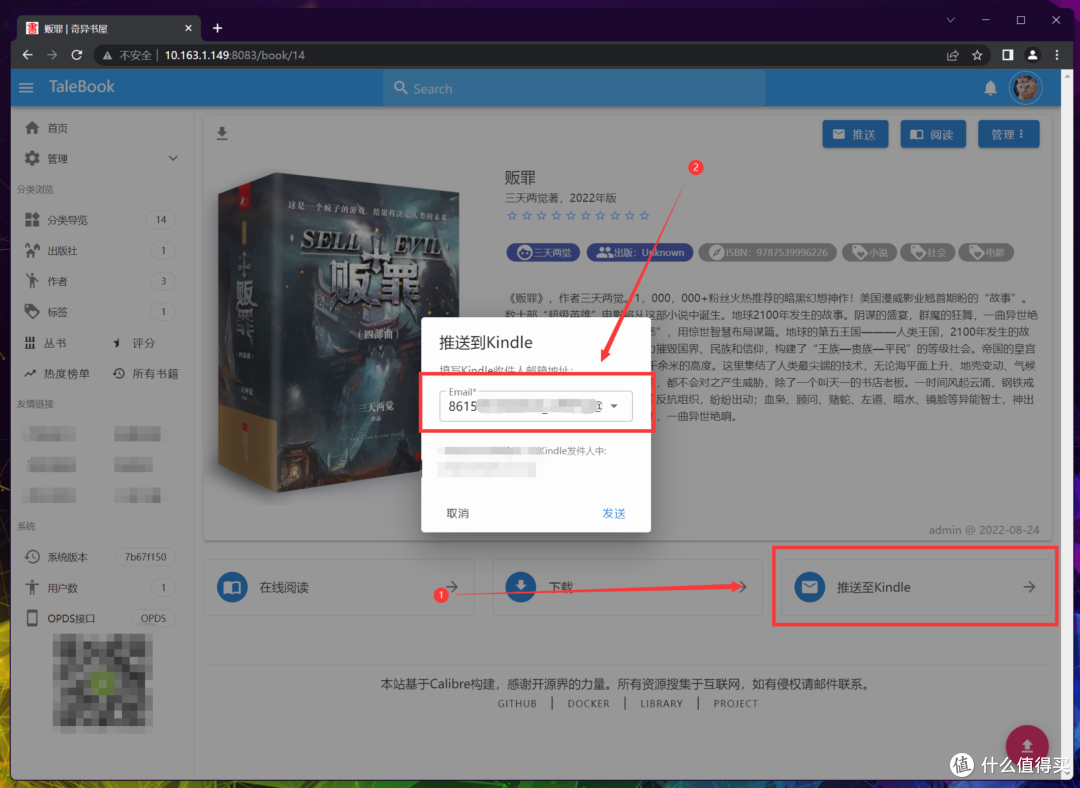The width and height of the screenshot is (1080, 788).
Task: Select the 作者 author sidebar icon
Action: pos(31,281)
